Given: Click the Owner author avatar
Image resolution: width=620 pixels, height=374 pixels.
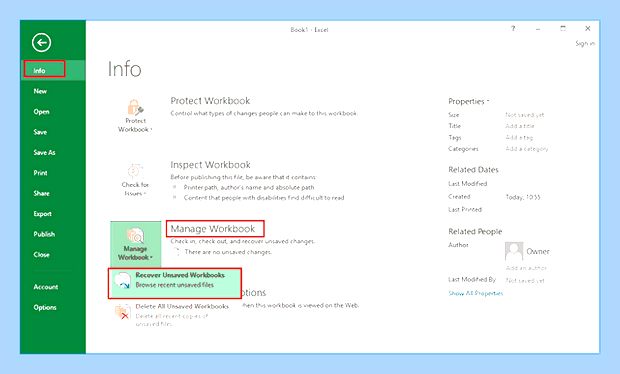Looking at the screenshot, I should [x=514, y=251].
